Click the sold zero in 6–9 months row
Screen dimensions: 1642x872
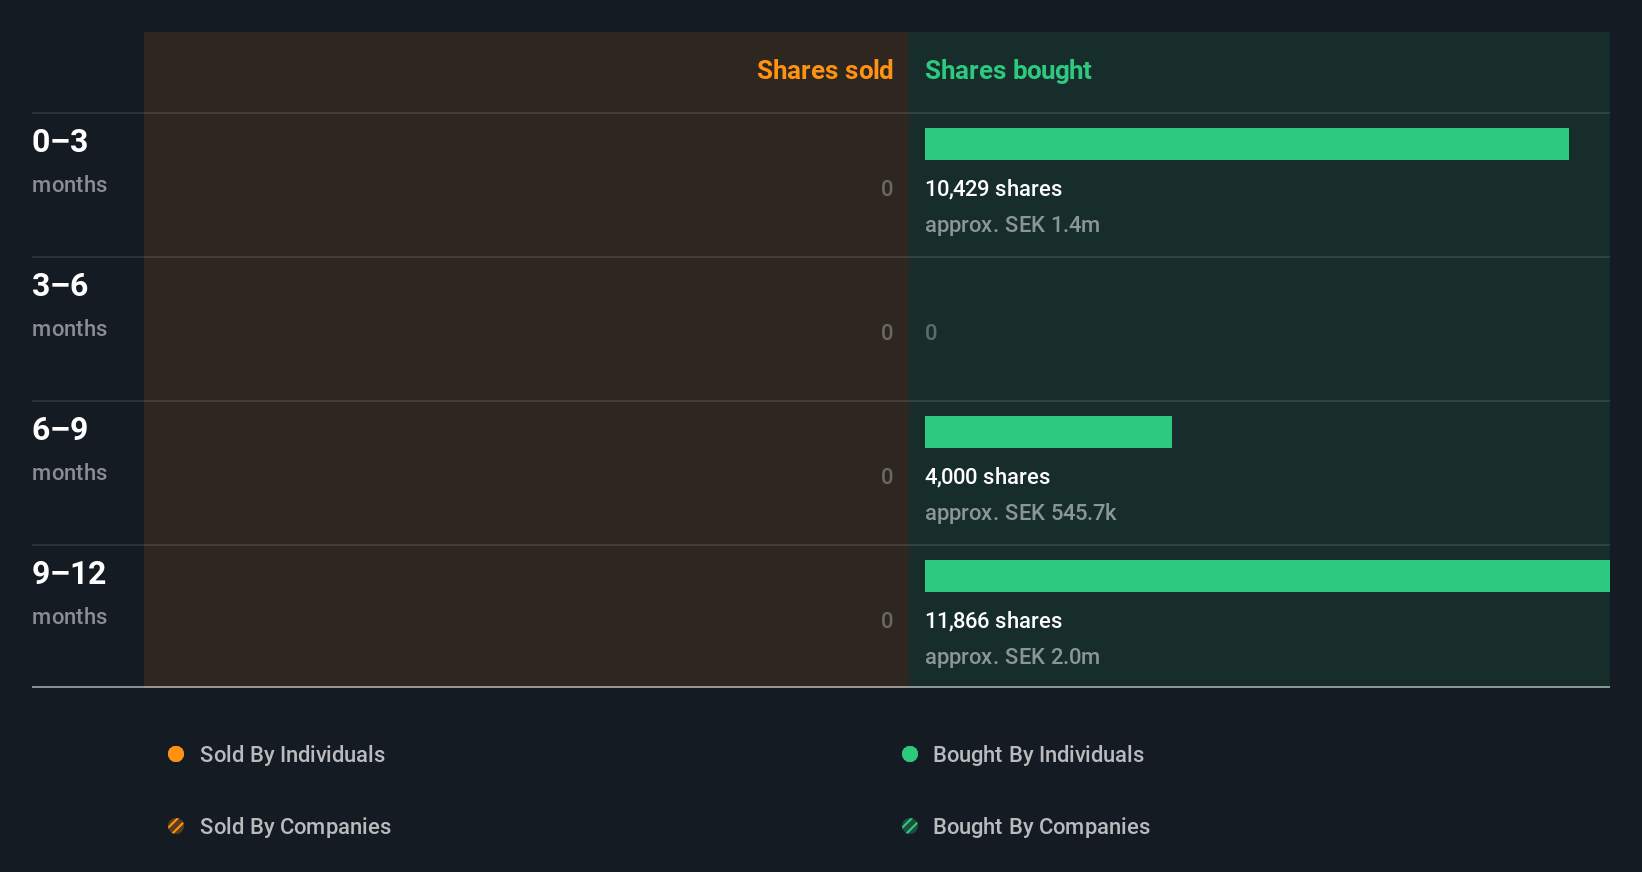[887, 476]
